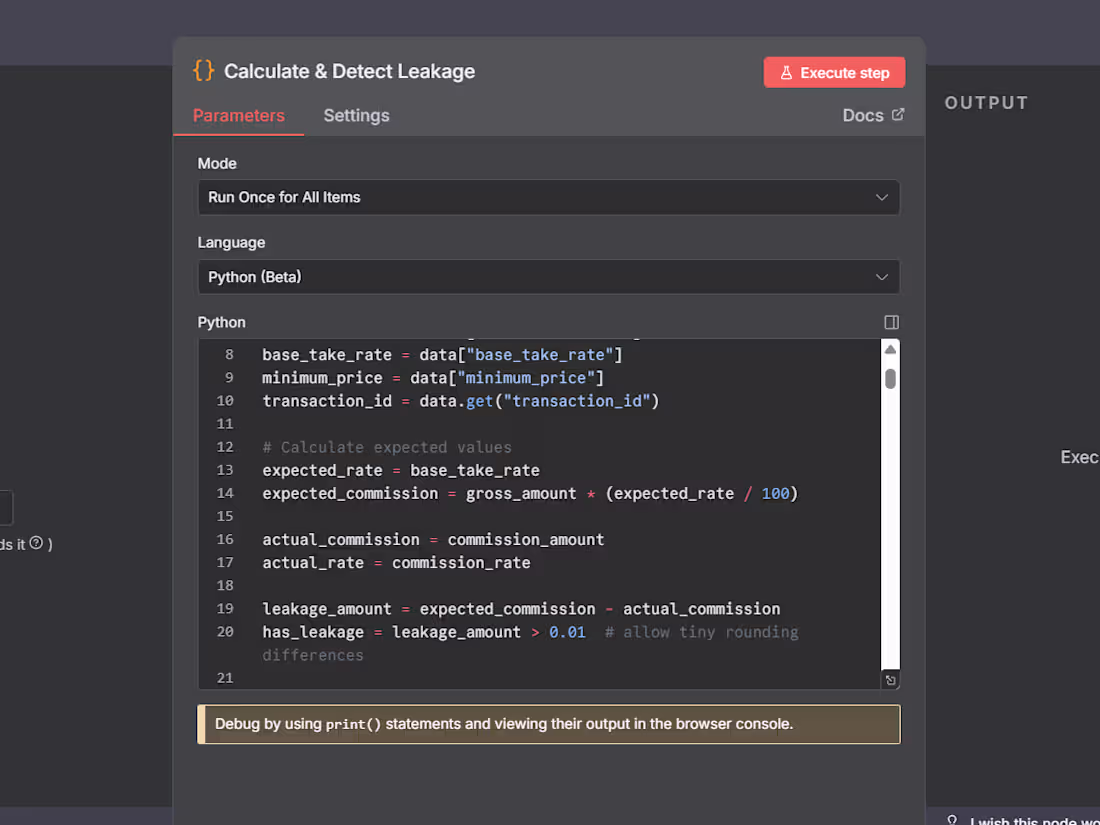Viewport: 1100px width, 825px height.
Task: Click the scroll up arrow in code editor
Action: [890, 349]
